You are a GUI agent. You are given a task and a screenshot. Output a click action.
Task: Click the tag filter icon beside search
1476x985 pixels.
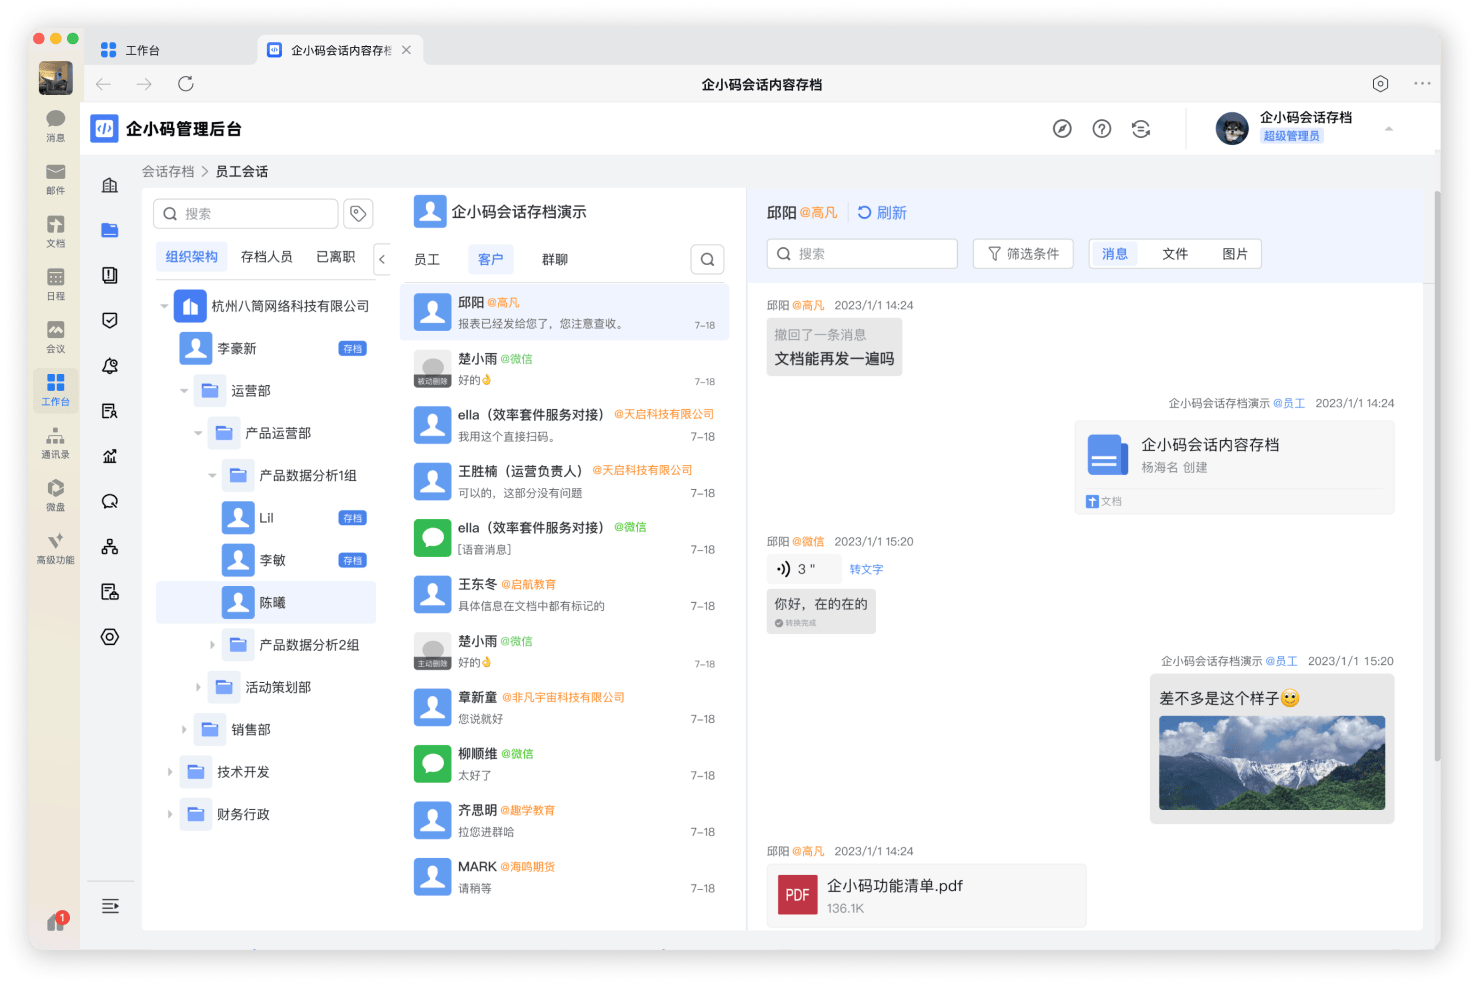coord(358,214)
